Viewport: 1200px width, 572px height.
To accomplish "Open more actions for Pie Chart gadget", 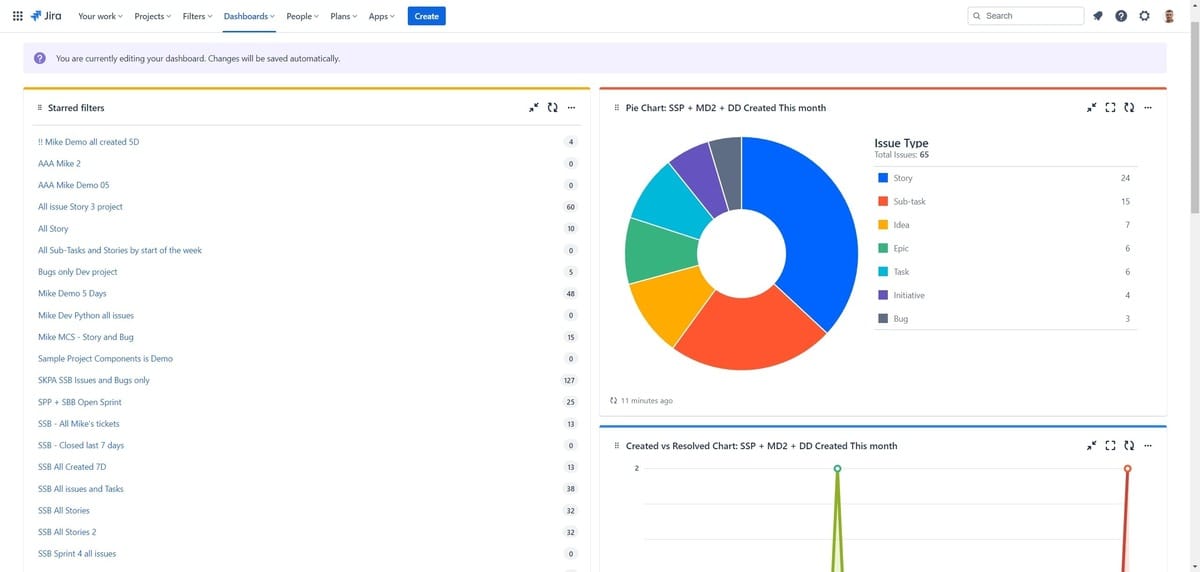I will point(1148,108).
